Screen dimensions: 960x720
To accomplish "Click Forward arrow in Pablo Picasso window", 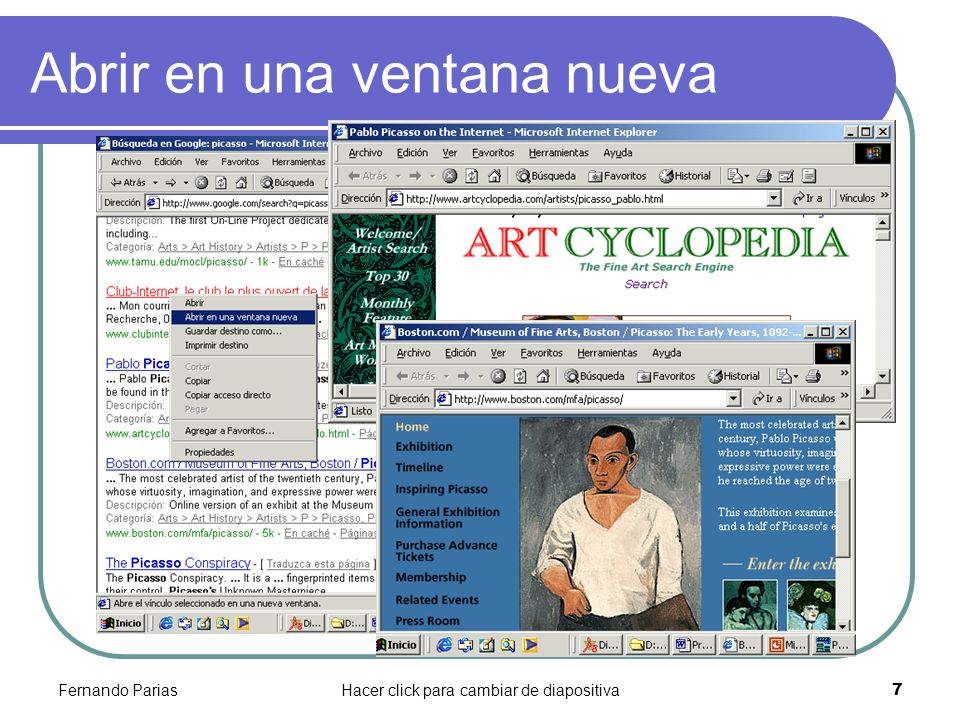I will click(416, 176).
